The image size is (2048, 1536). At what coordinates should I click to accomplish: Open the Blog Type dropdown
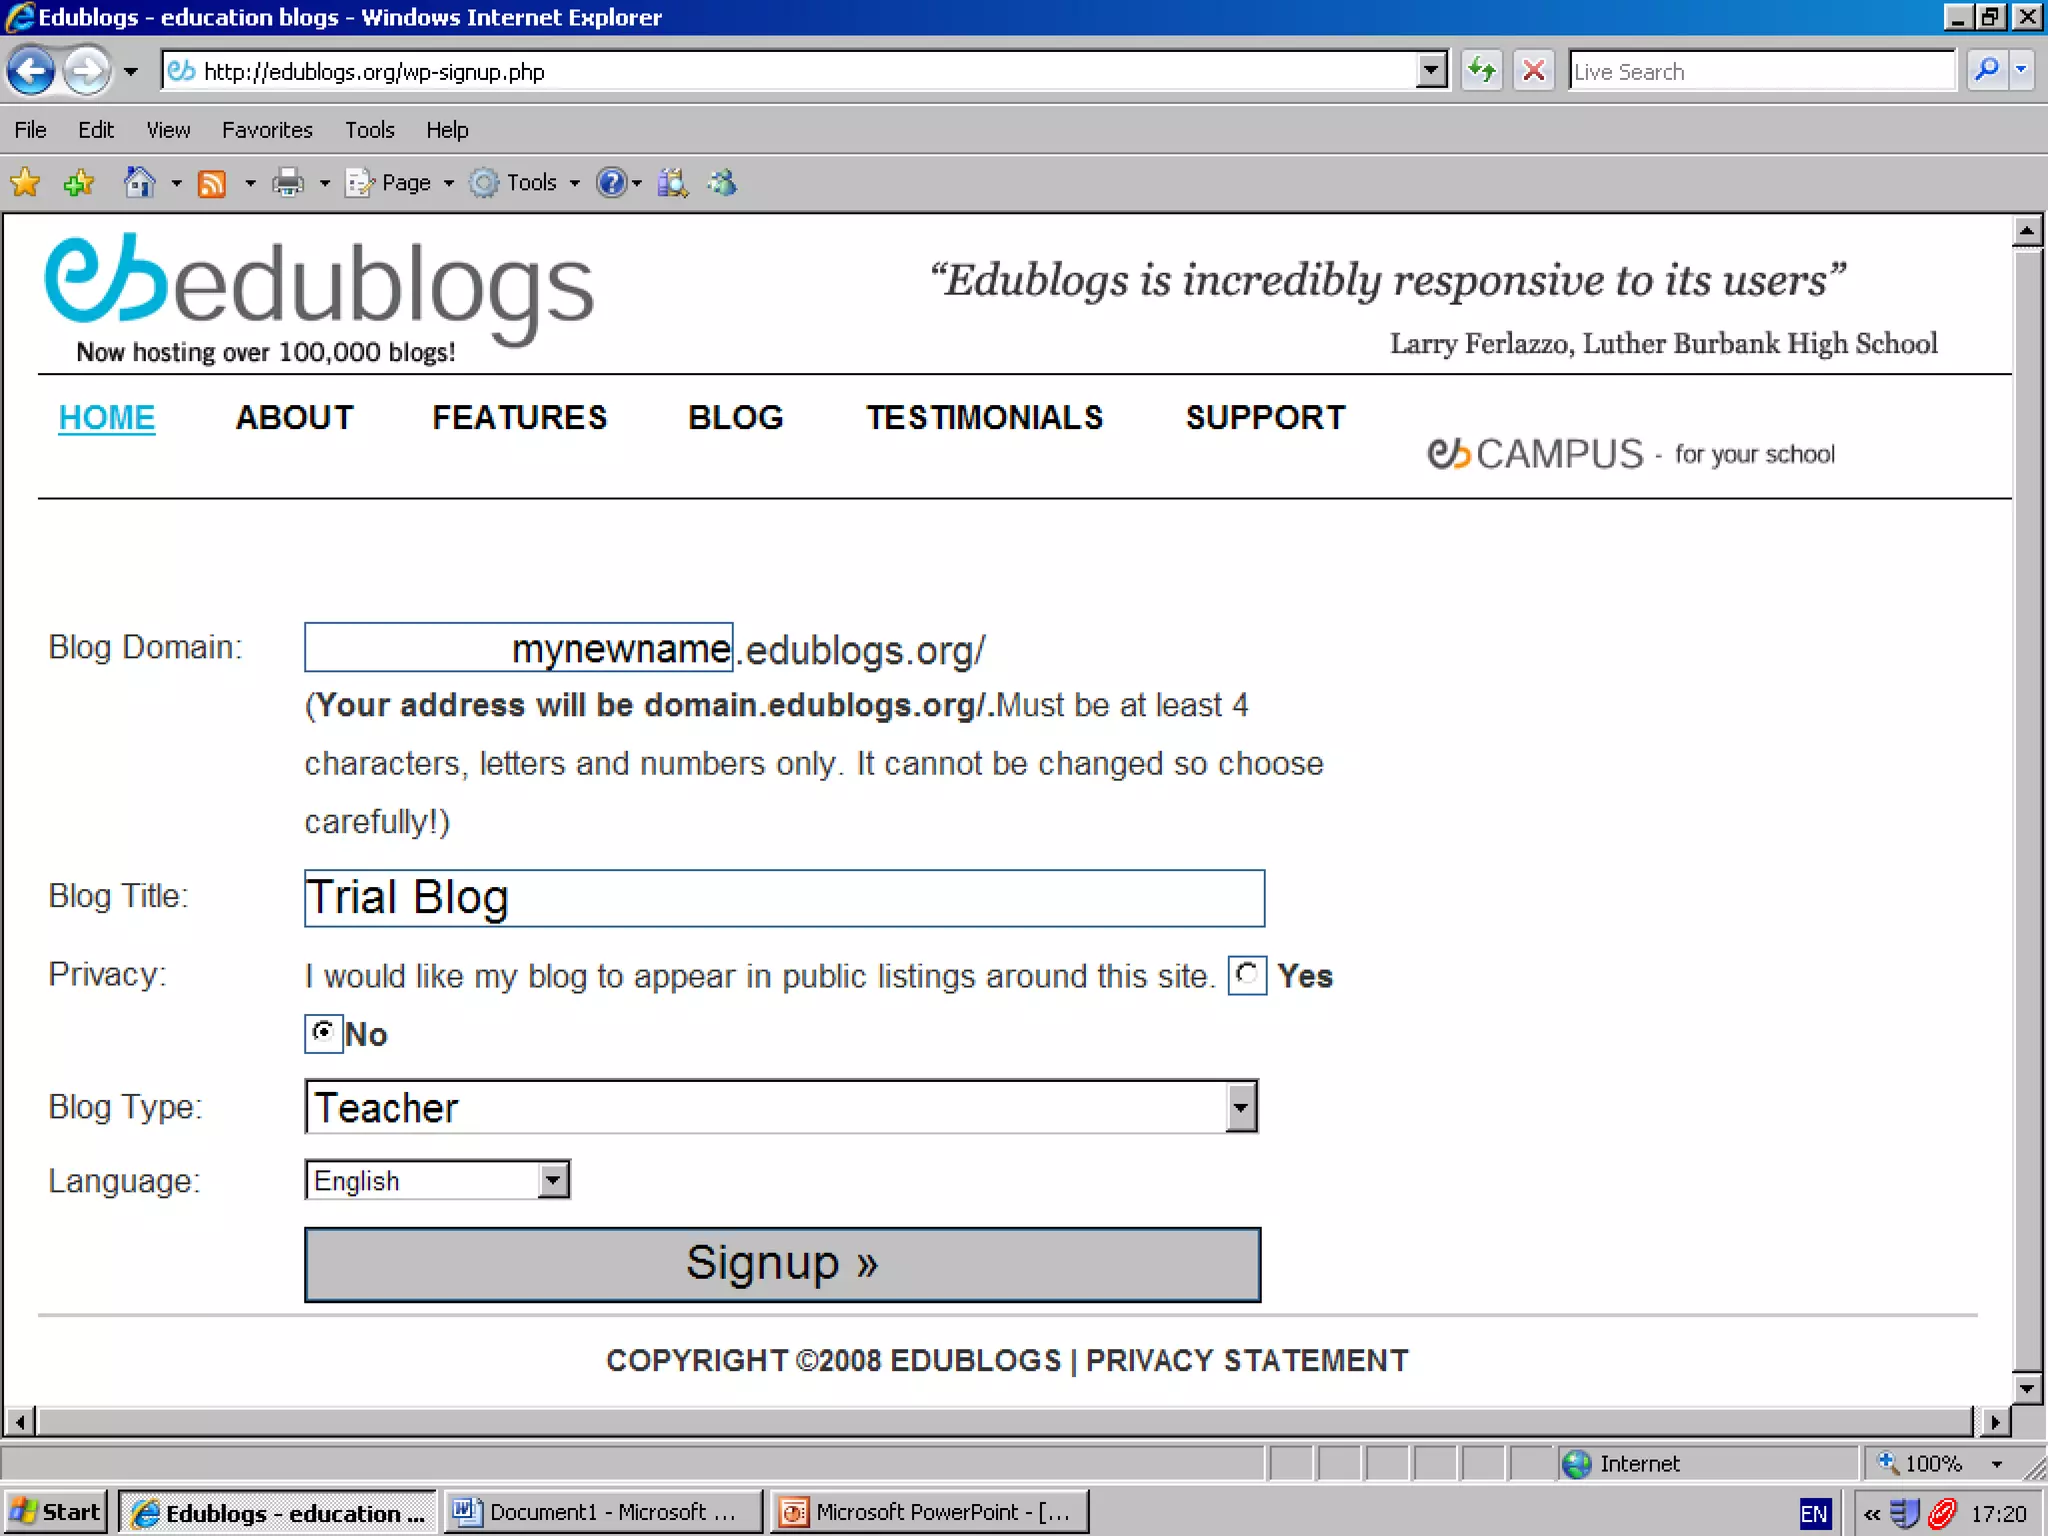1240,1107
